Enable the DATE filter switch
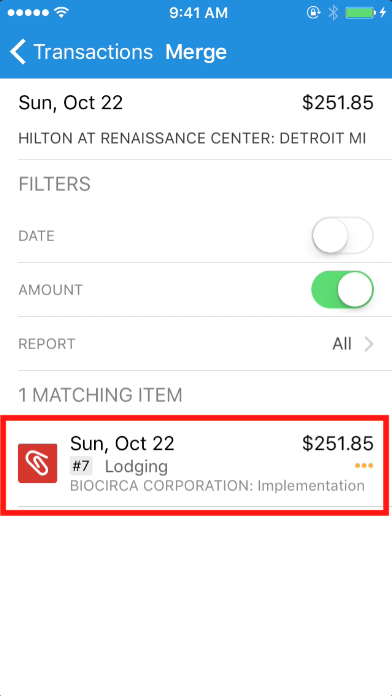This screenshot has width=392, height=696. (342, 235)
